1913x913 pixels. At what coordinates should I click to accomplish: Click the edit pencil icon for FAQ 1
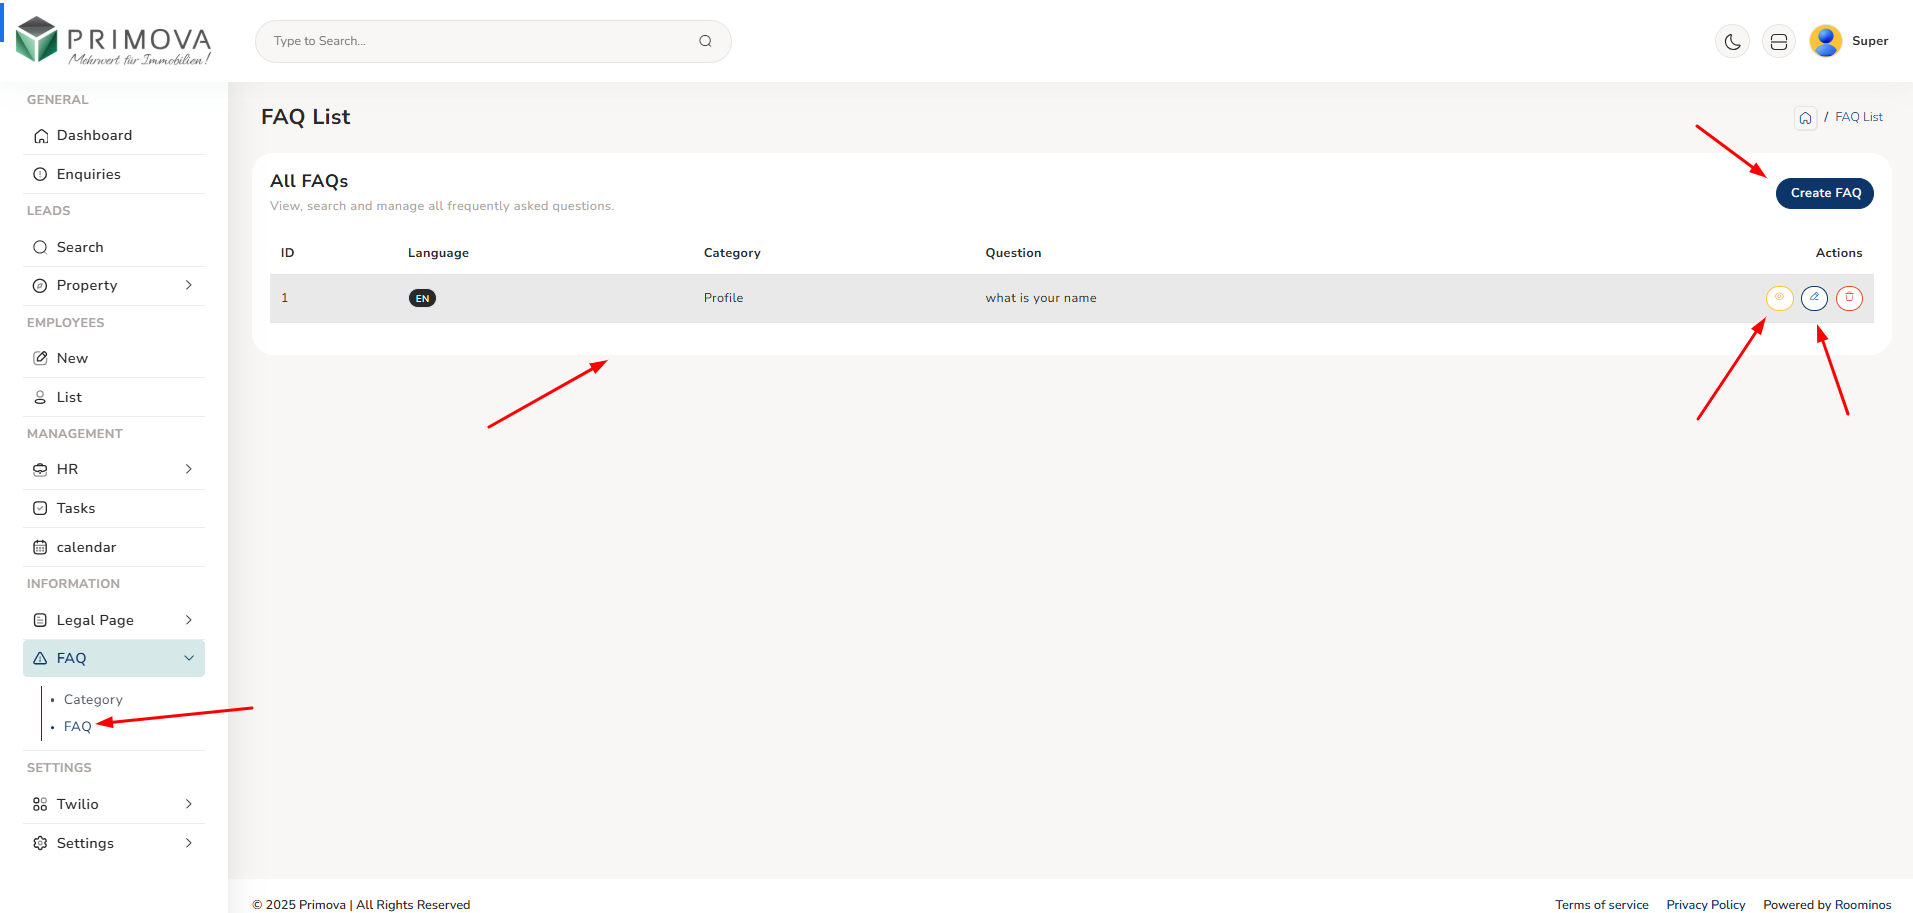point(1814,298)
